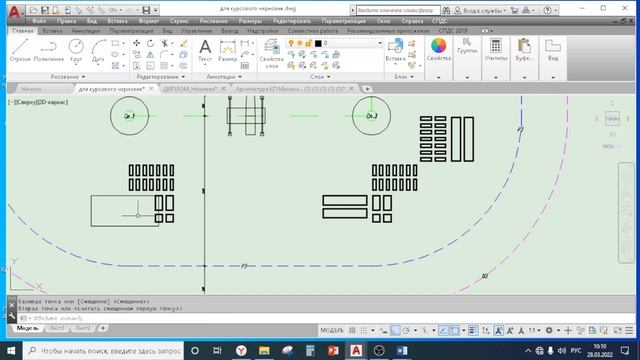Toggle annotation visibility in status bar
640x360 pixels.
(x=498, y=330)
